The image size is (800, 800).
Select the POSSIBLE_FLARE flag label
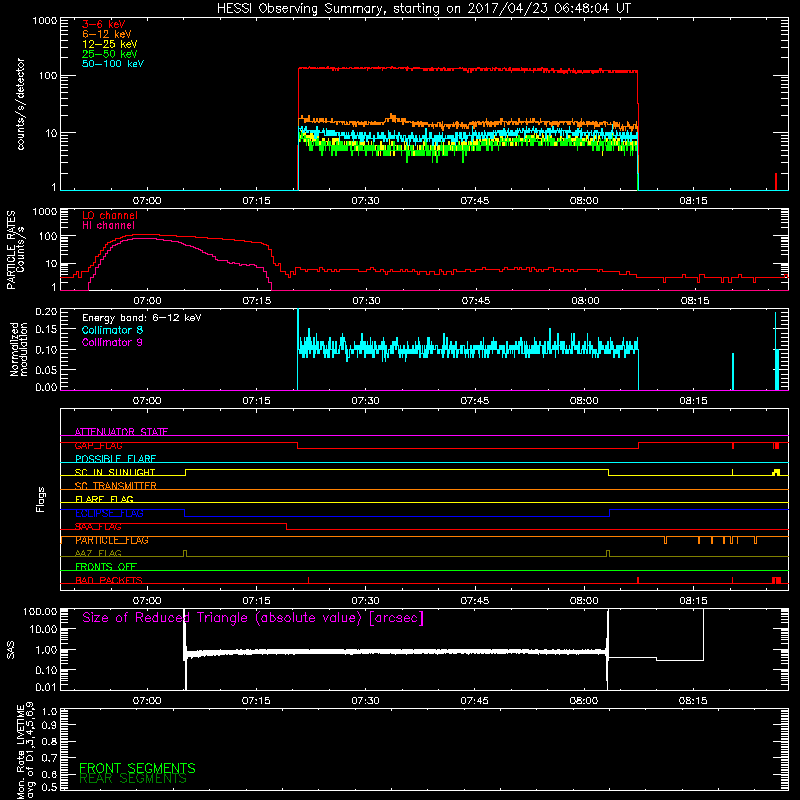click(115, 459)
